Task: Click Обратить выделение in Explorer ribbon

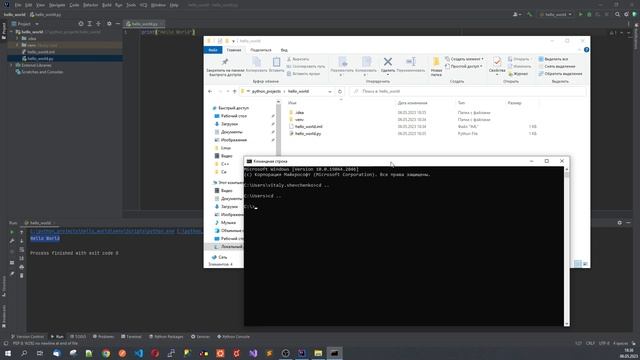Action: [560, 73]
